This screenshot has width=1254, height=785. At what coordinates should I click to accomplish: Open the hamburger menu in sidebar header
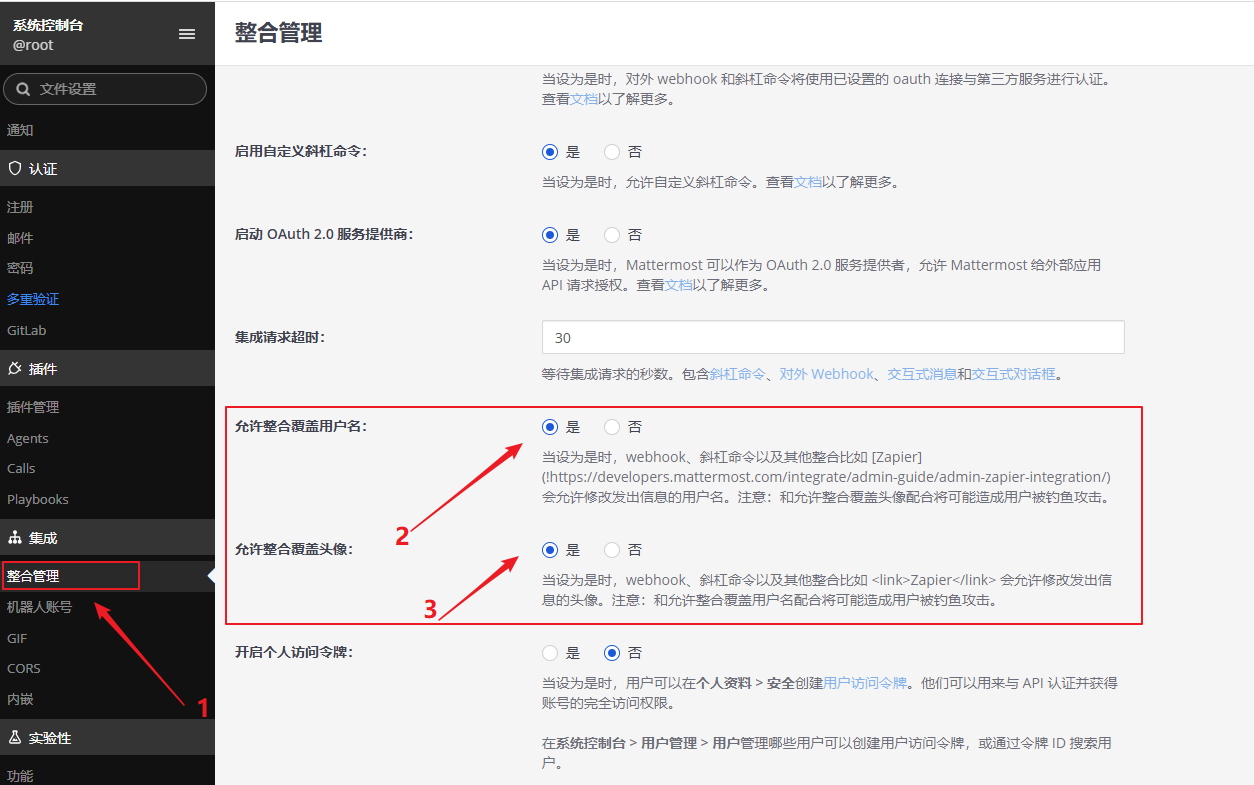(187, 34)
